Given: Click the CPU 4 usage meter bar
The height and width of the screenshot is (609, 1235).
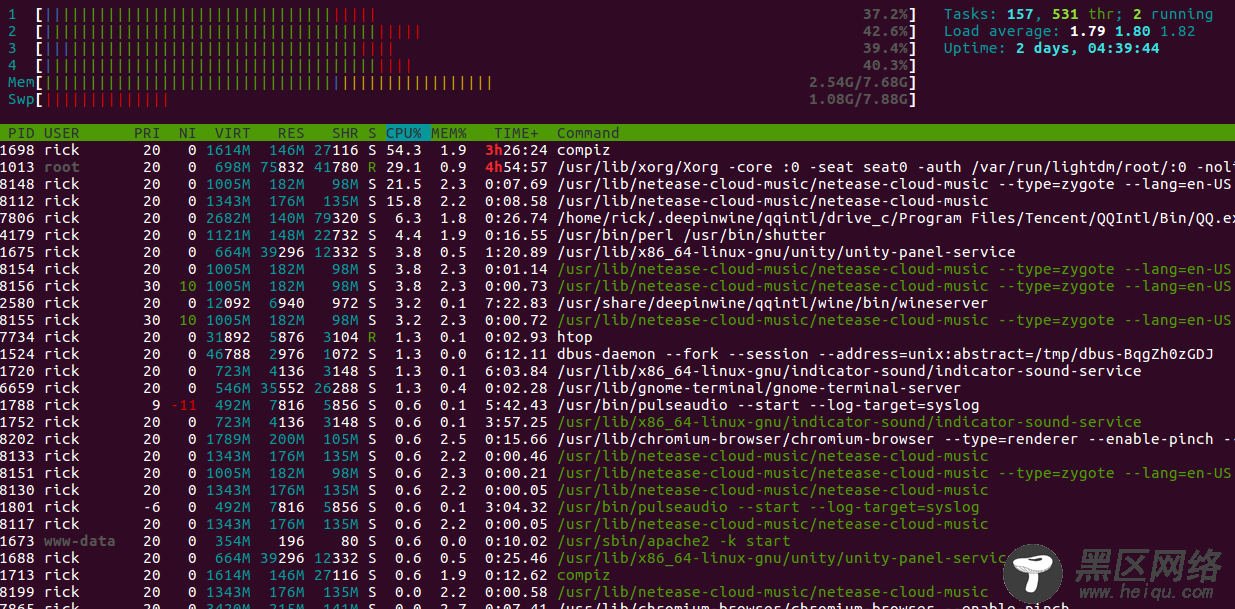Looking at the screenshot, I should pyautogui.click(x=476, y=66).
